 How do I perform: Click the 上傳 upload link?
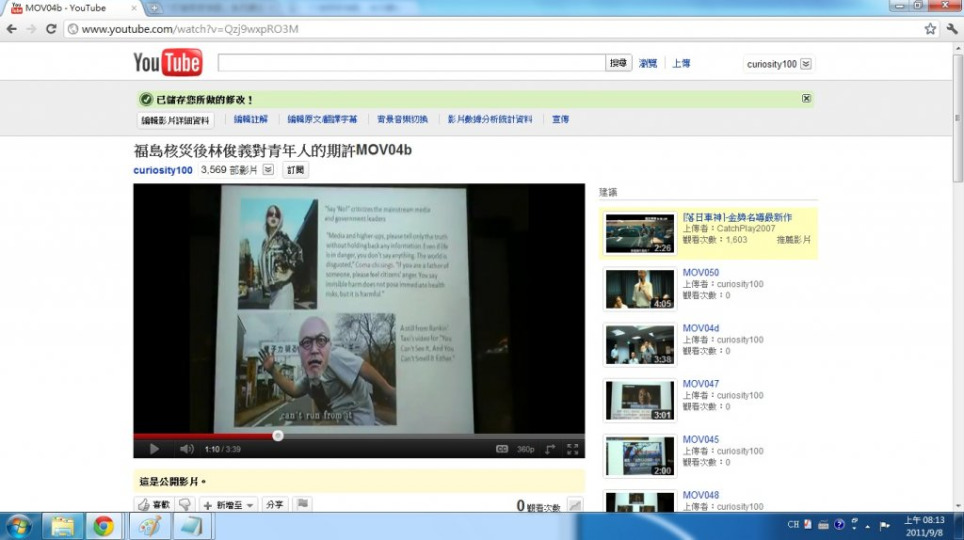tap(681, 64)
